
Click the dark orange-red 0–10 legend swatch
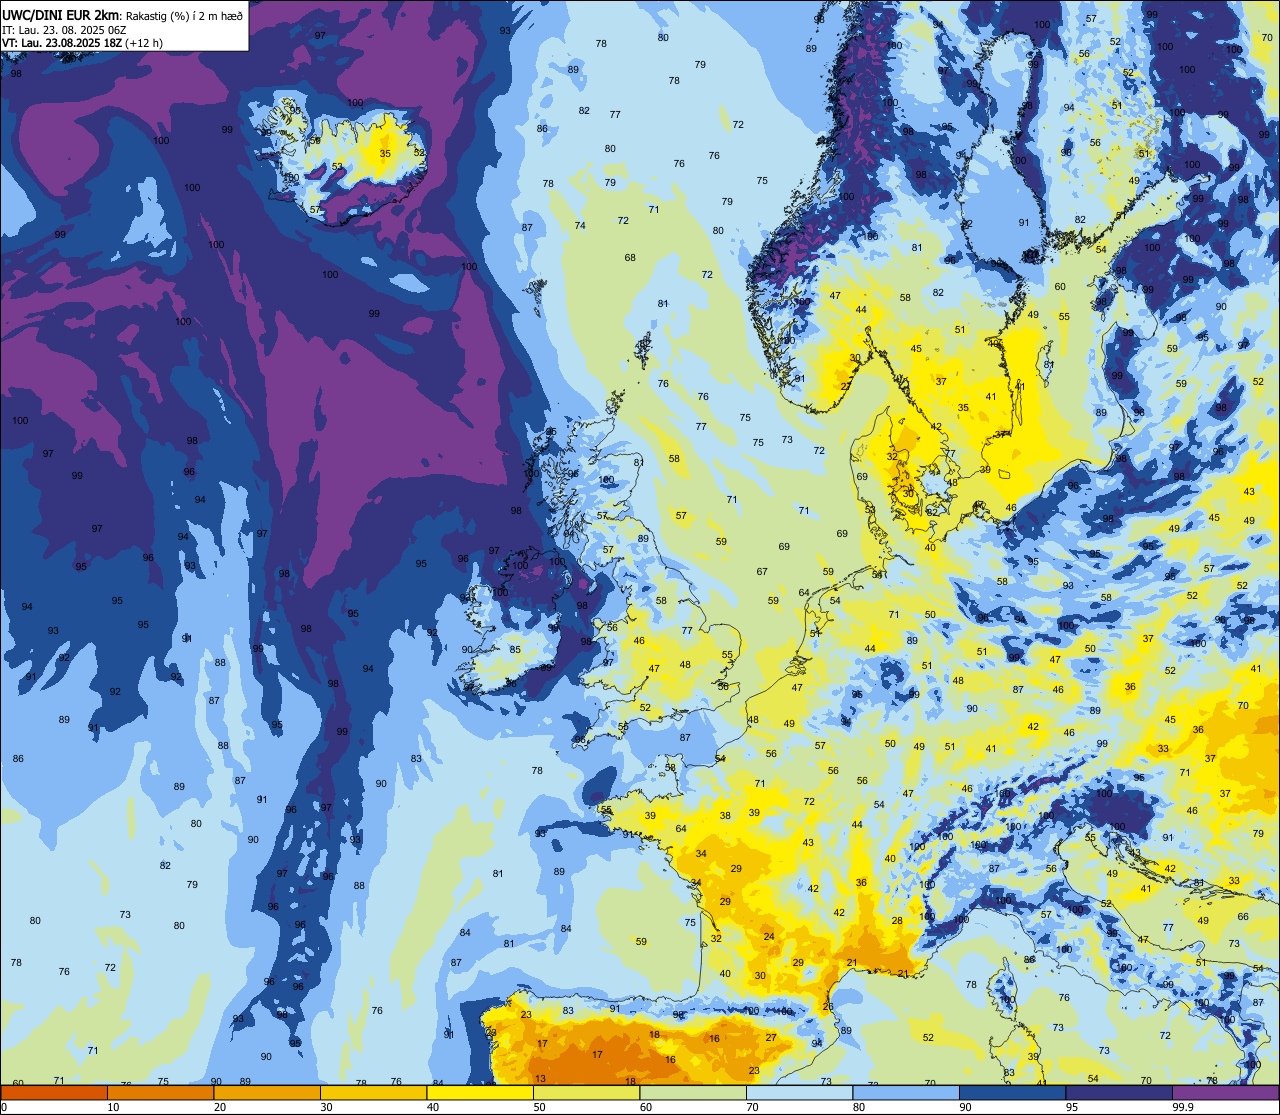(53, 1092)
